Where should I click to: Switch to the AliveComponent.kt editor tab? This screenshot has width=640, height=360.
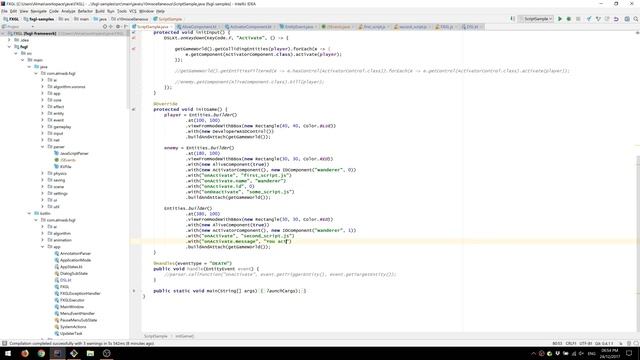pos(199,27)
